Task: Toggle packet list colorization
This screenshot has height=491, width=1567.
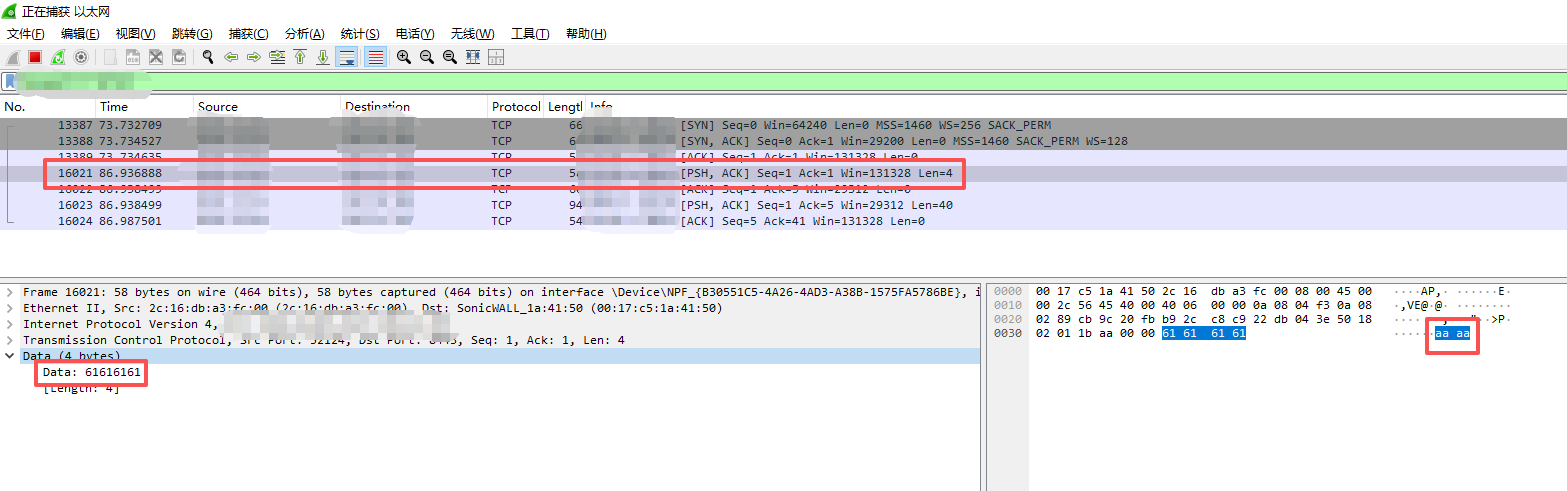Action: (x=375, y=57)
